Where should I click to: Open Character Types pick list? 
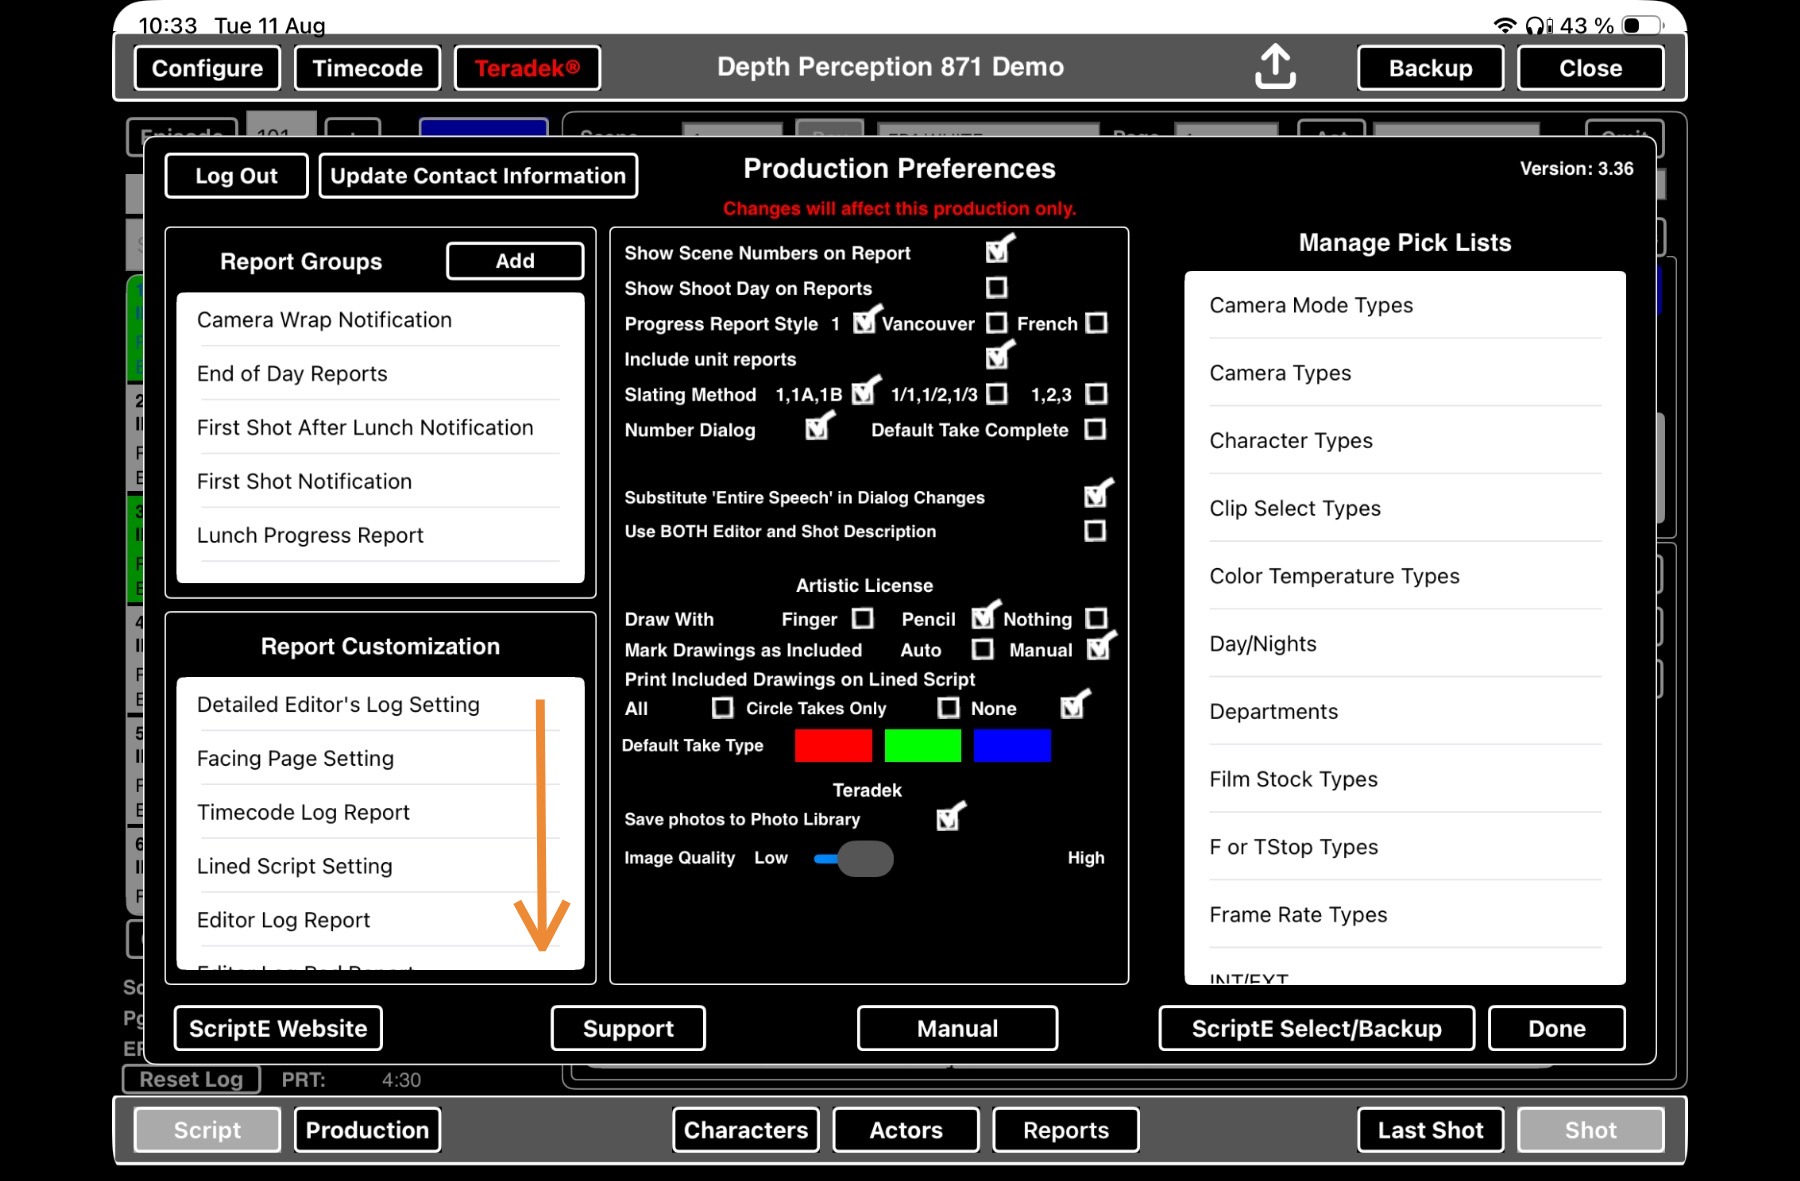pos(1405,441)
